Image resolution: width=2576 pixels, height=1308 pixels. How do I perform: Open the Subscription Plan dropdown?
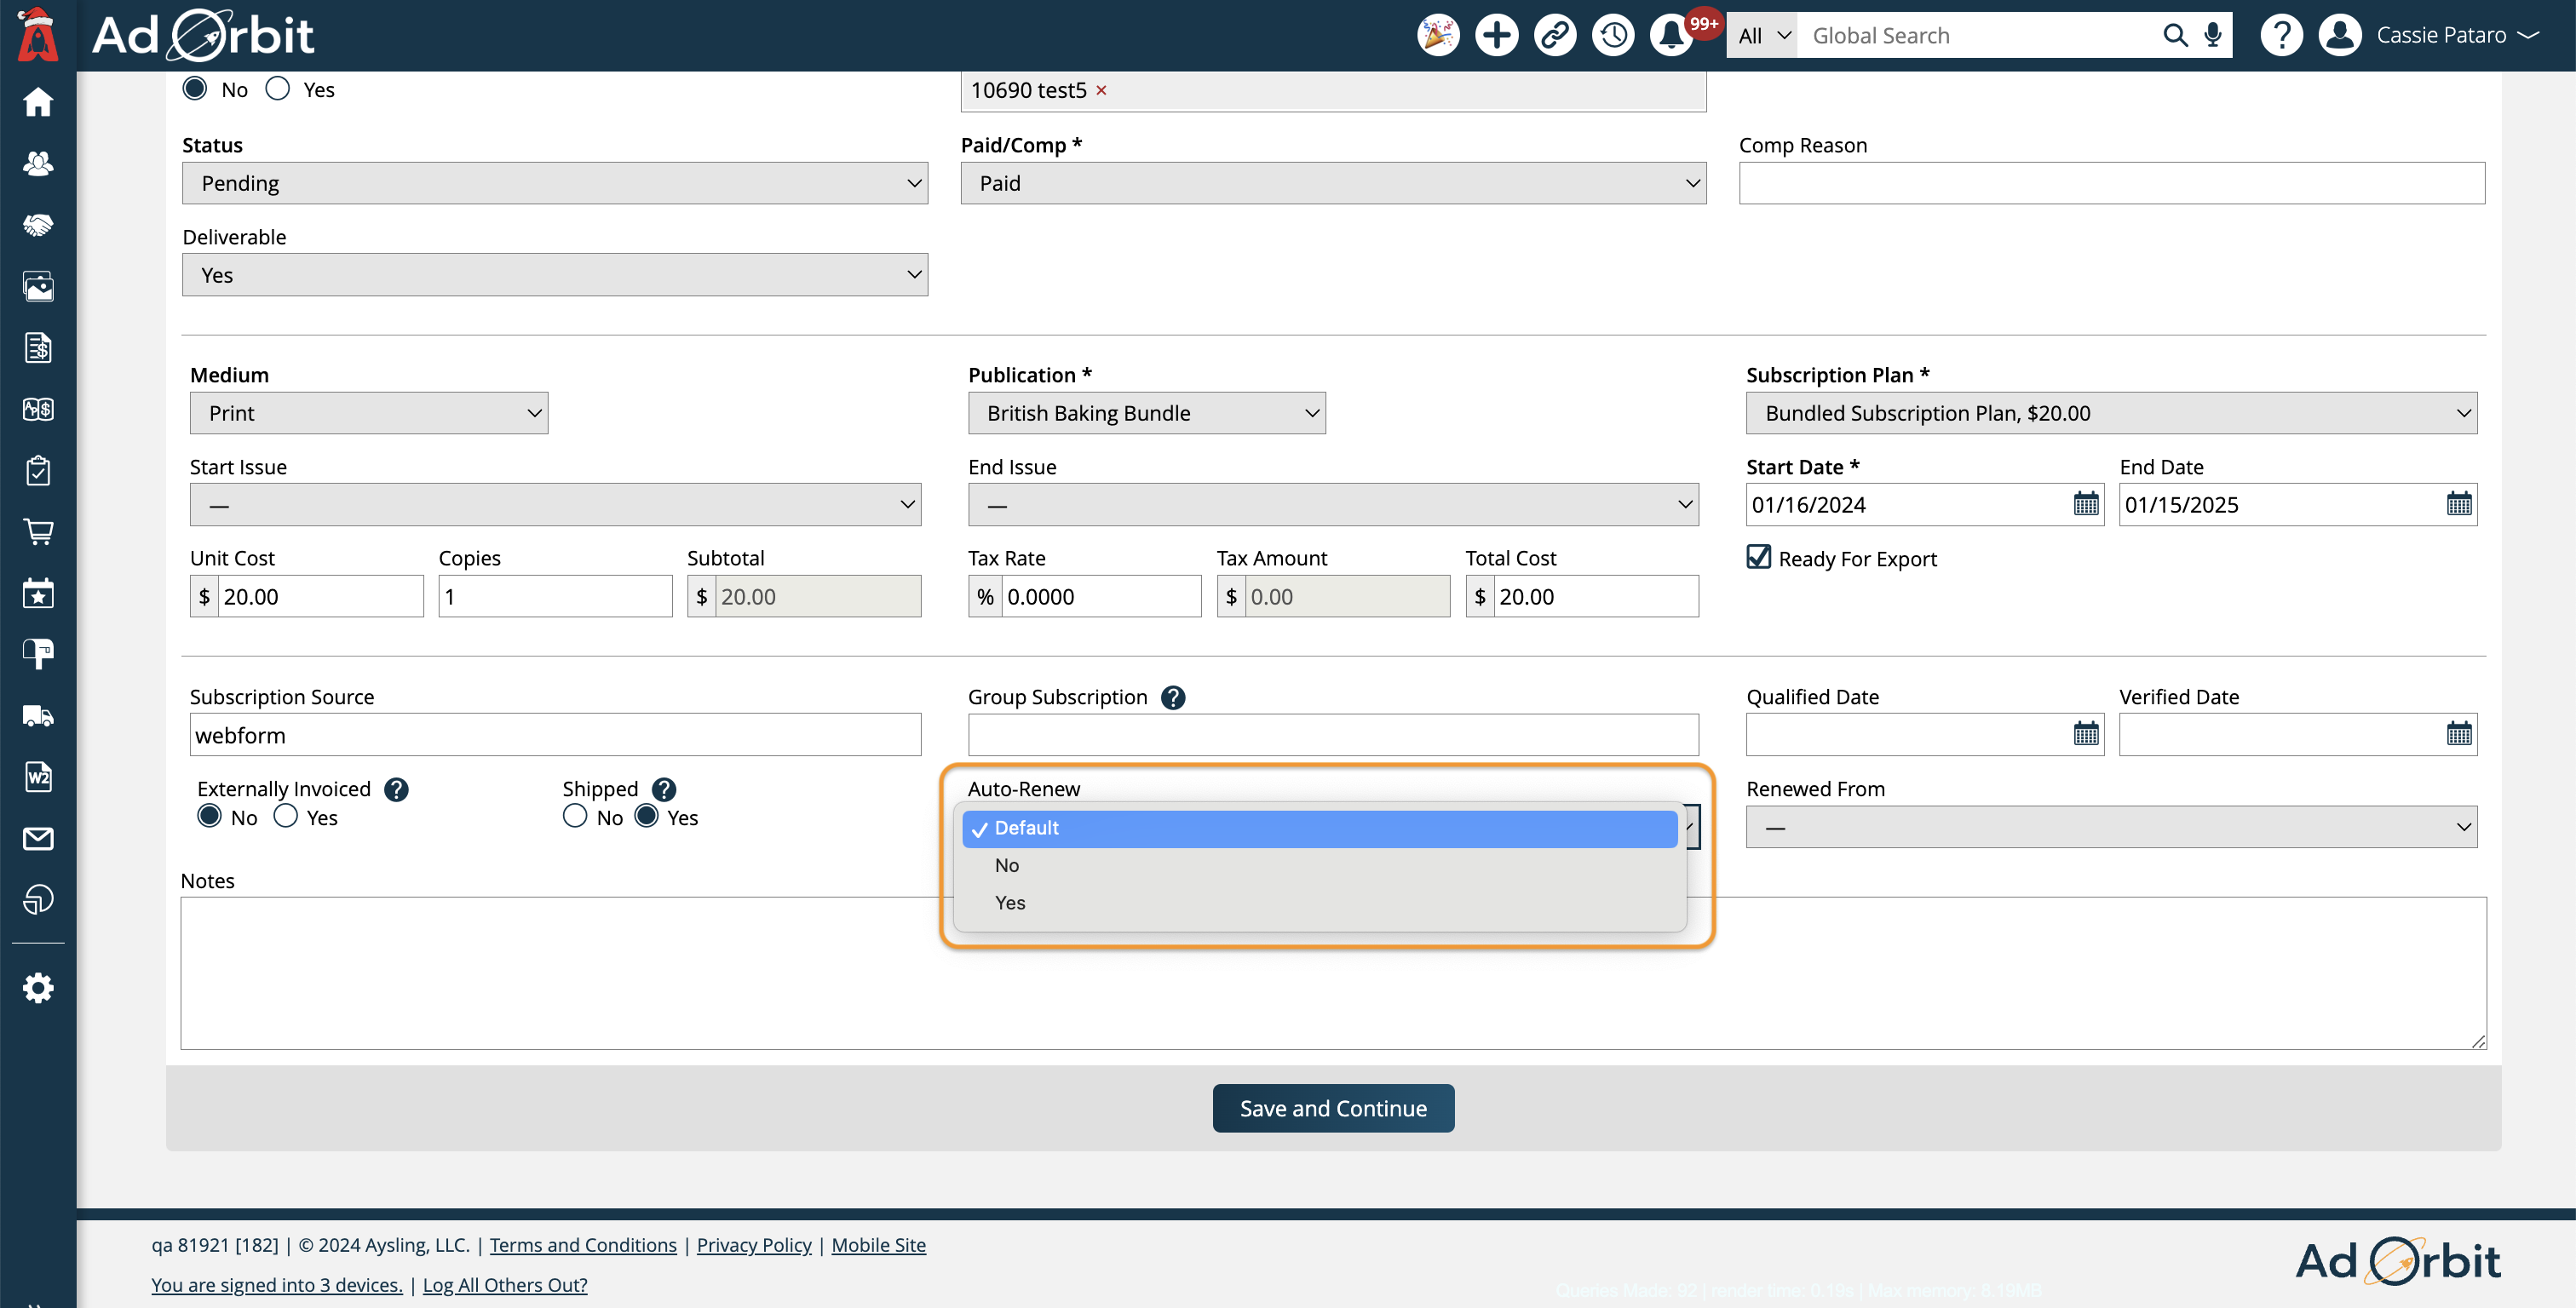(x=2110, y=413)
